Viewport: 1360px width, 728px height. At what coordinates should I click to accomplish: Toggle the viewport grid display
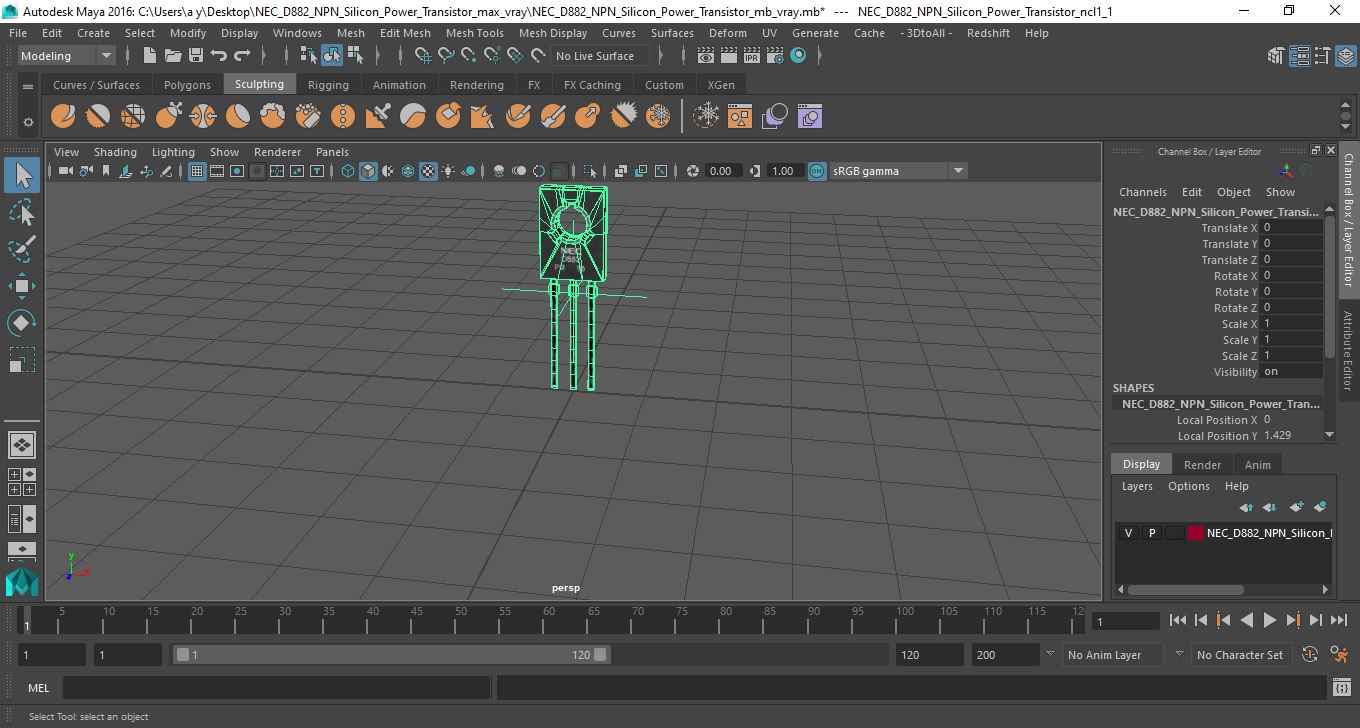click(197, 171)
